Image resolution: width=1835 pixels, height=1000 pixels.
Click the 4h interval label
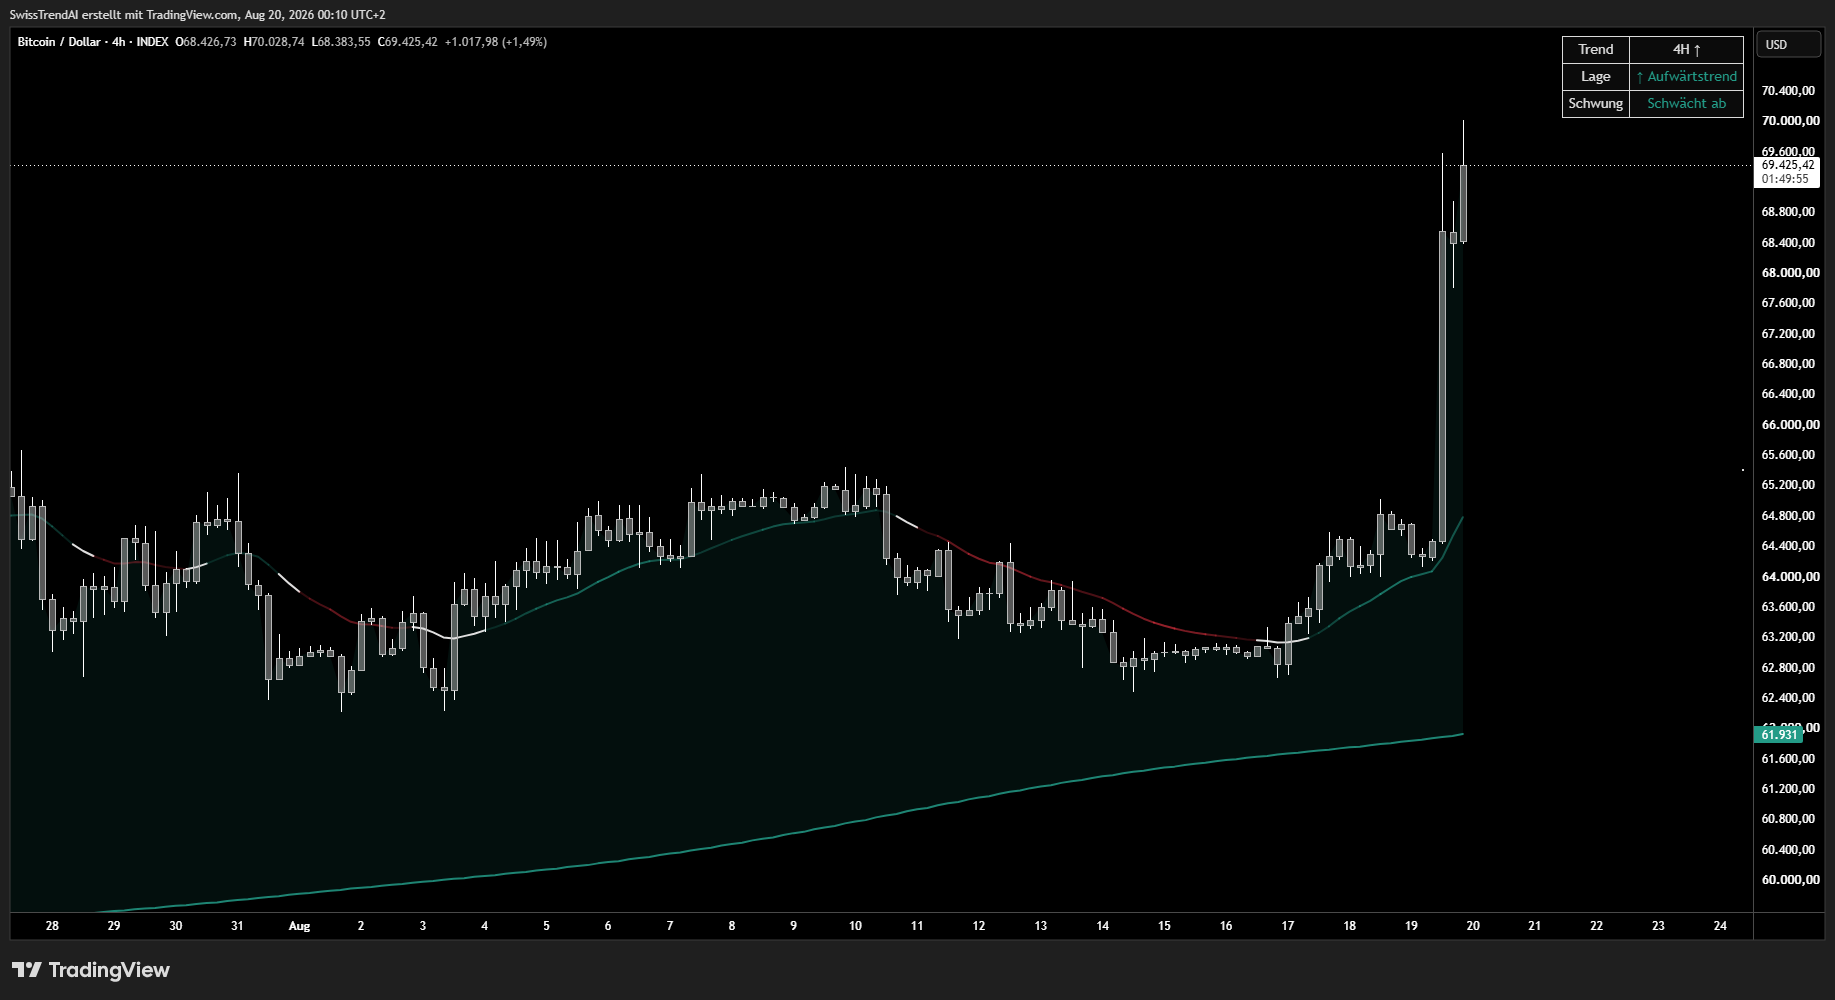[119, 42]
